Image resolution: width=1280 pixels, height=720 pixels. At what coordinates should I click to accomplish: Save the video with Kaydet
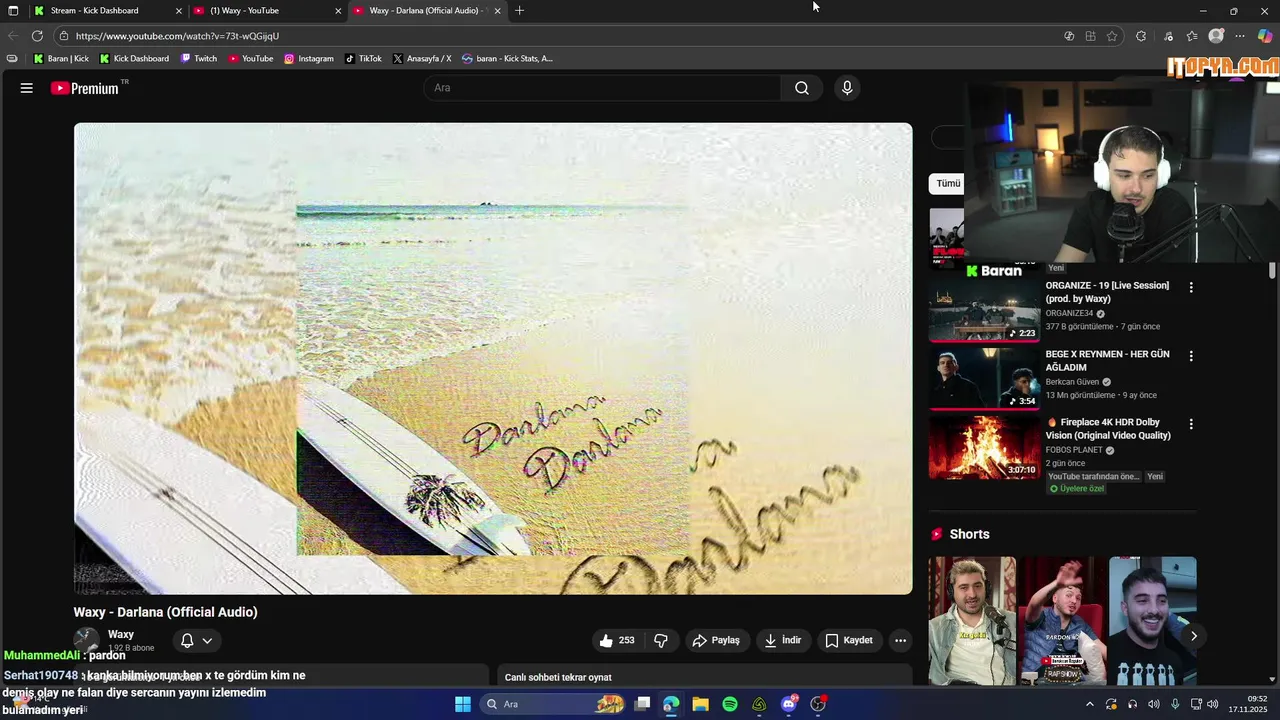pyautogui.click(x=849, y=640)
